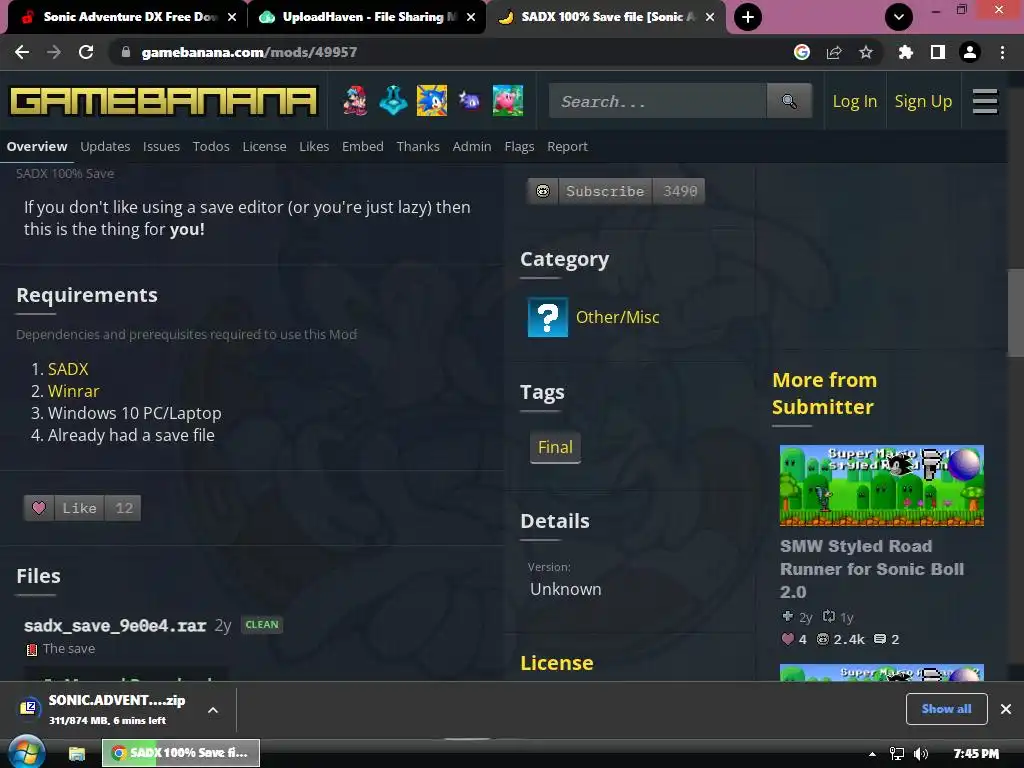Select the Overview section tab
This screenshot has height=768, width=1024.
(37, 147)
